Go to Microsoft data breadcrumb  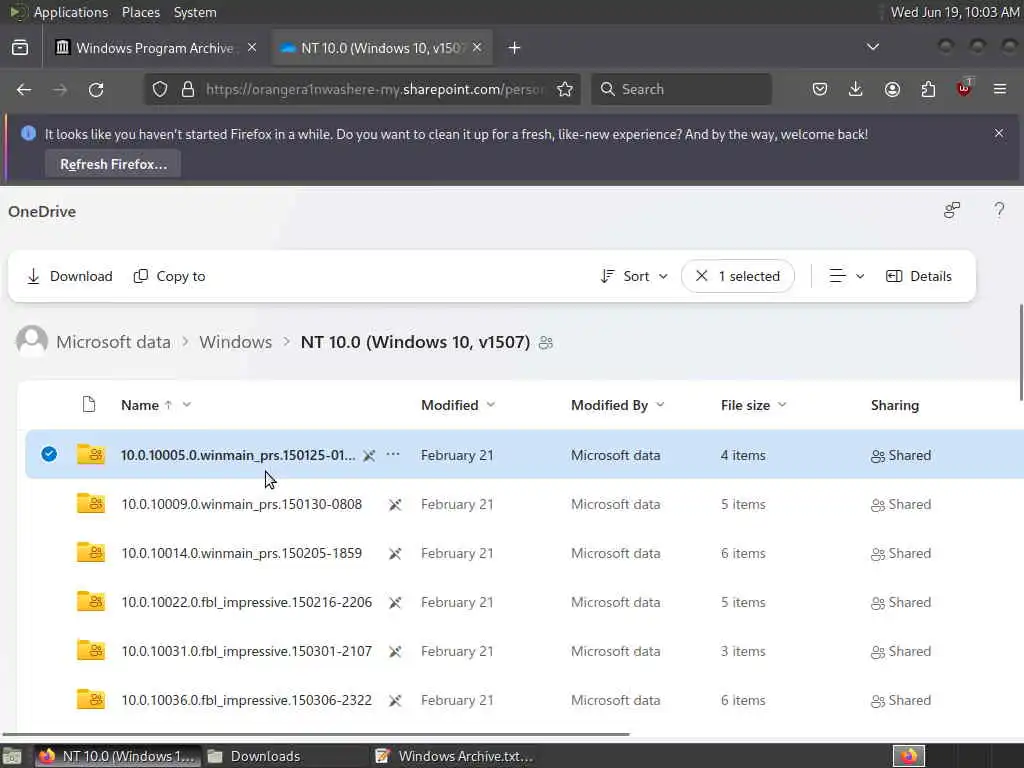113,342
